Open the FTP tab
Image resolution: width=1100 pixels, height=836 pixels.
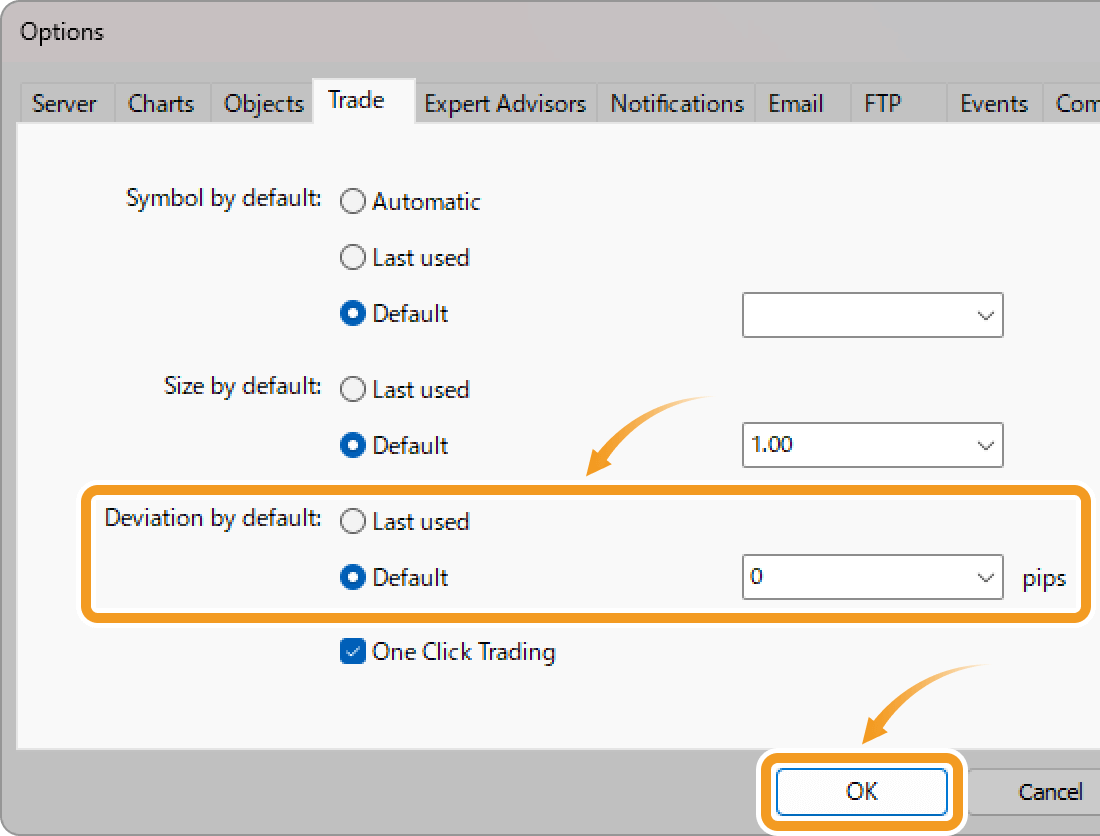tap(899, 103)
